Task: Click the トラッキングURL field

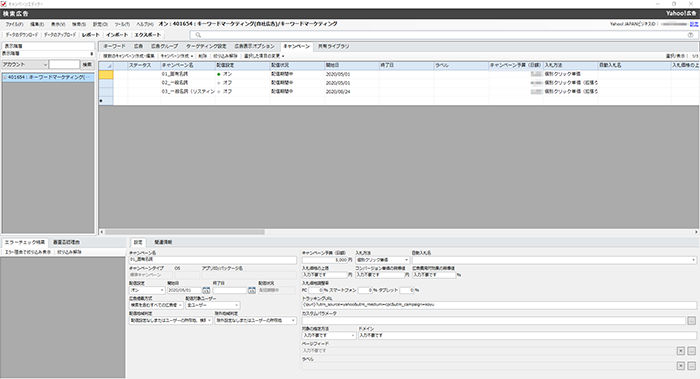Action: click(499, 305)
